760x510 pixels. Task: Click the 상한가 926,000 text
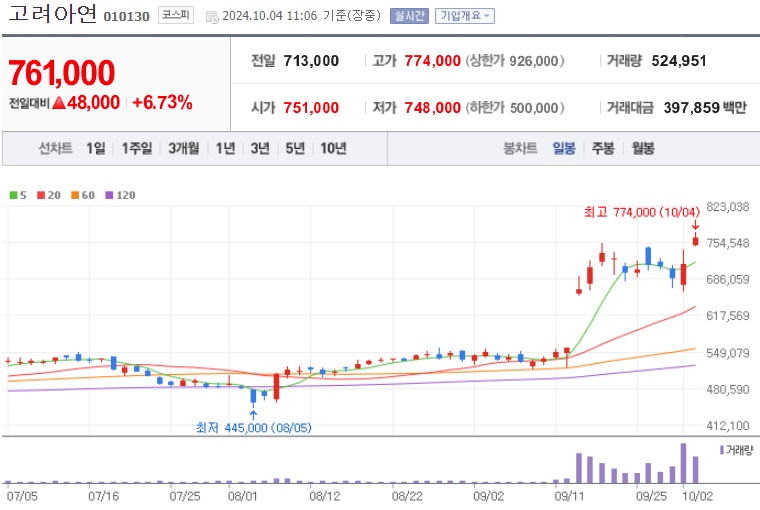515,61
